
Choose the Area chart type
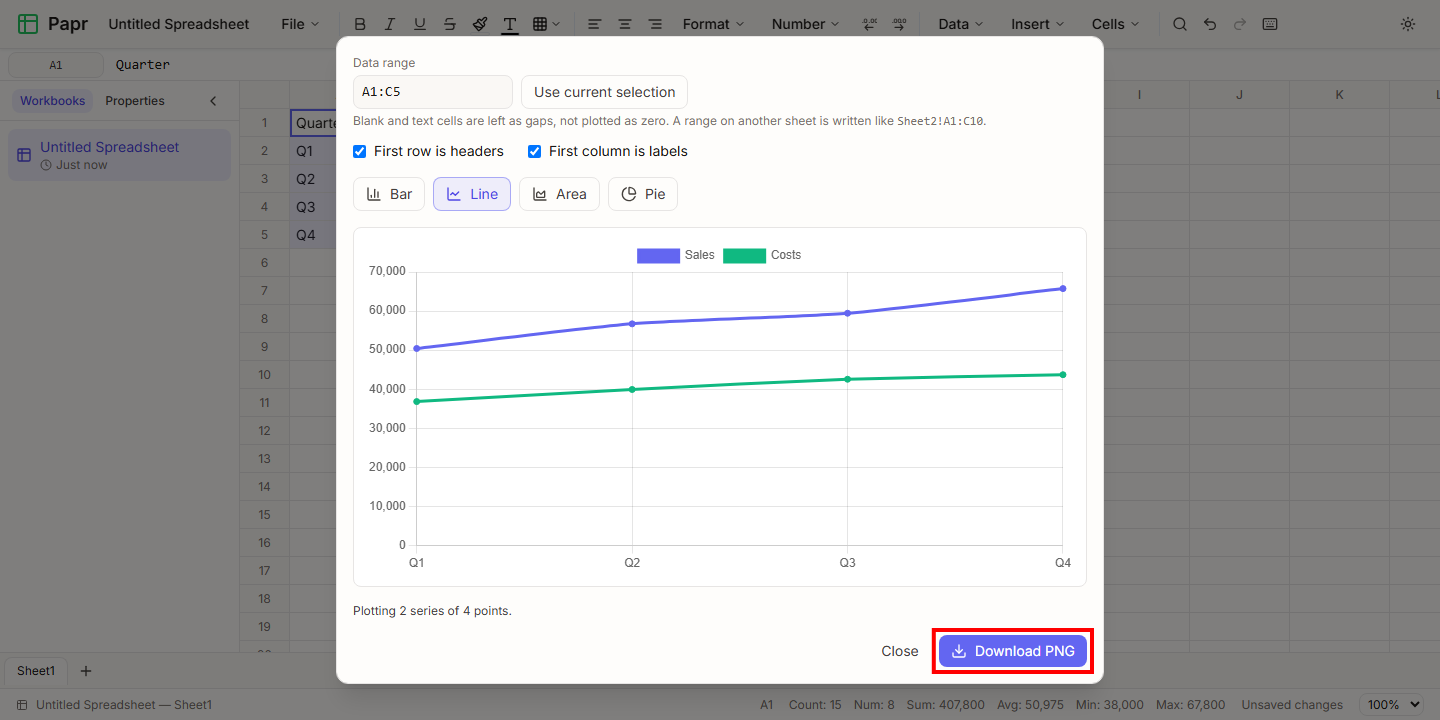559,194
